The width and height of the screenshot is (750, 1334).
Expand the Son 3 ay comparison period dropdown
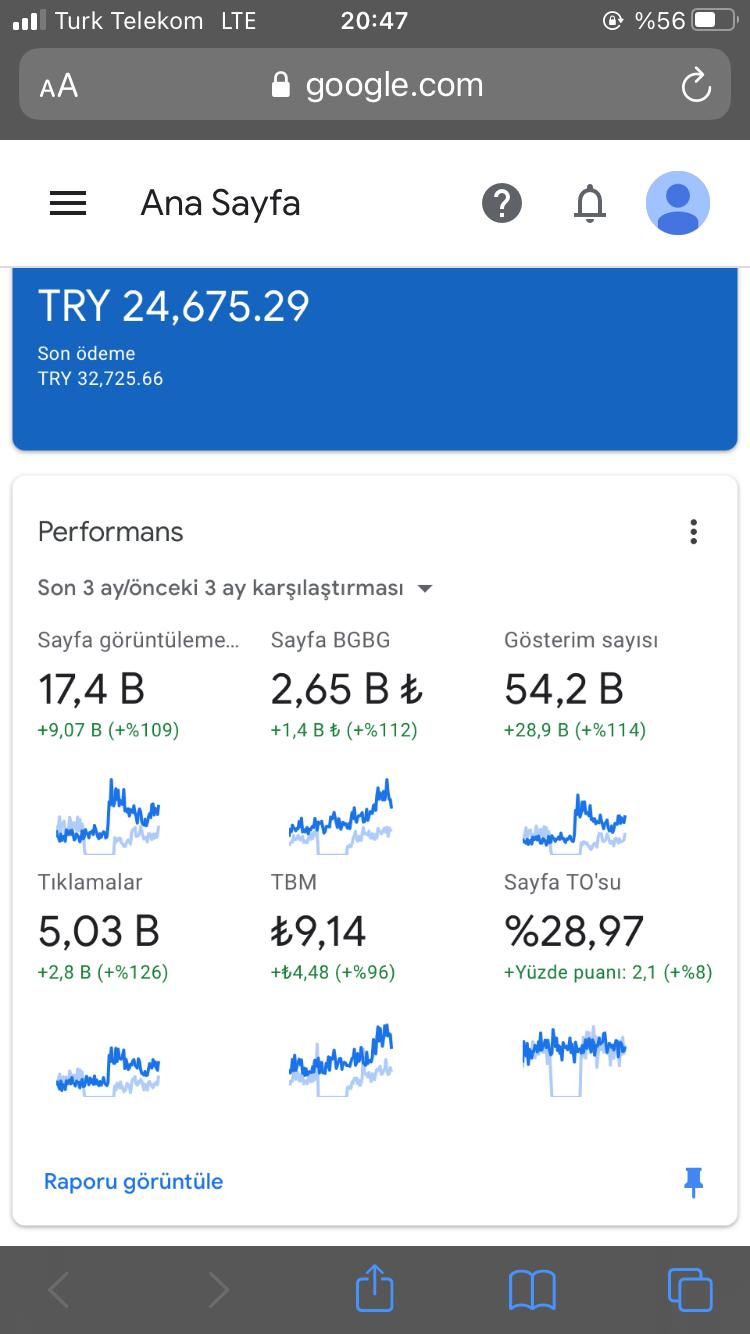(x=236, y=588)
